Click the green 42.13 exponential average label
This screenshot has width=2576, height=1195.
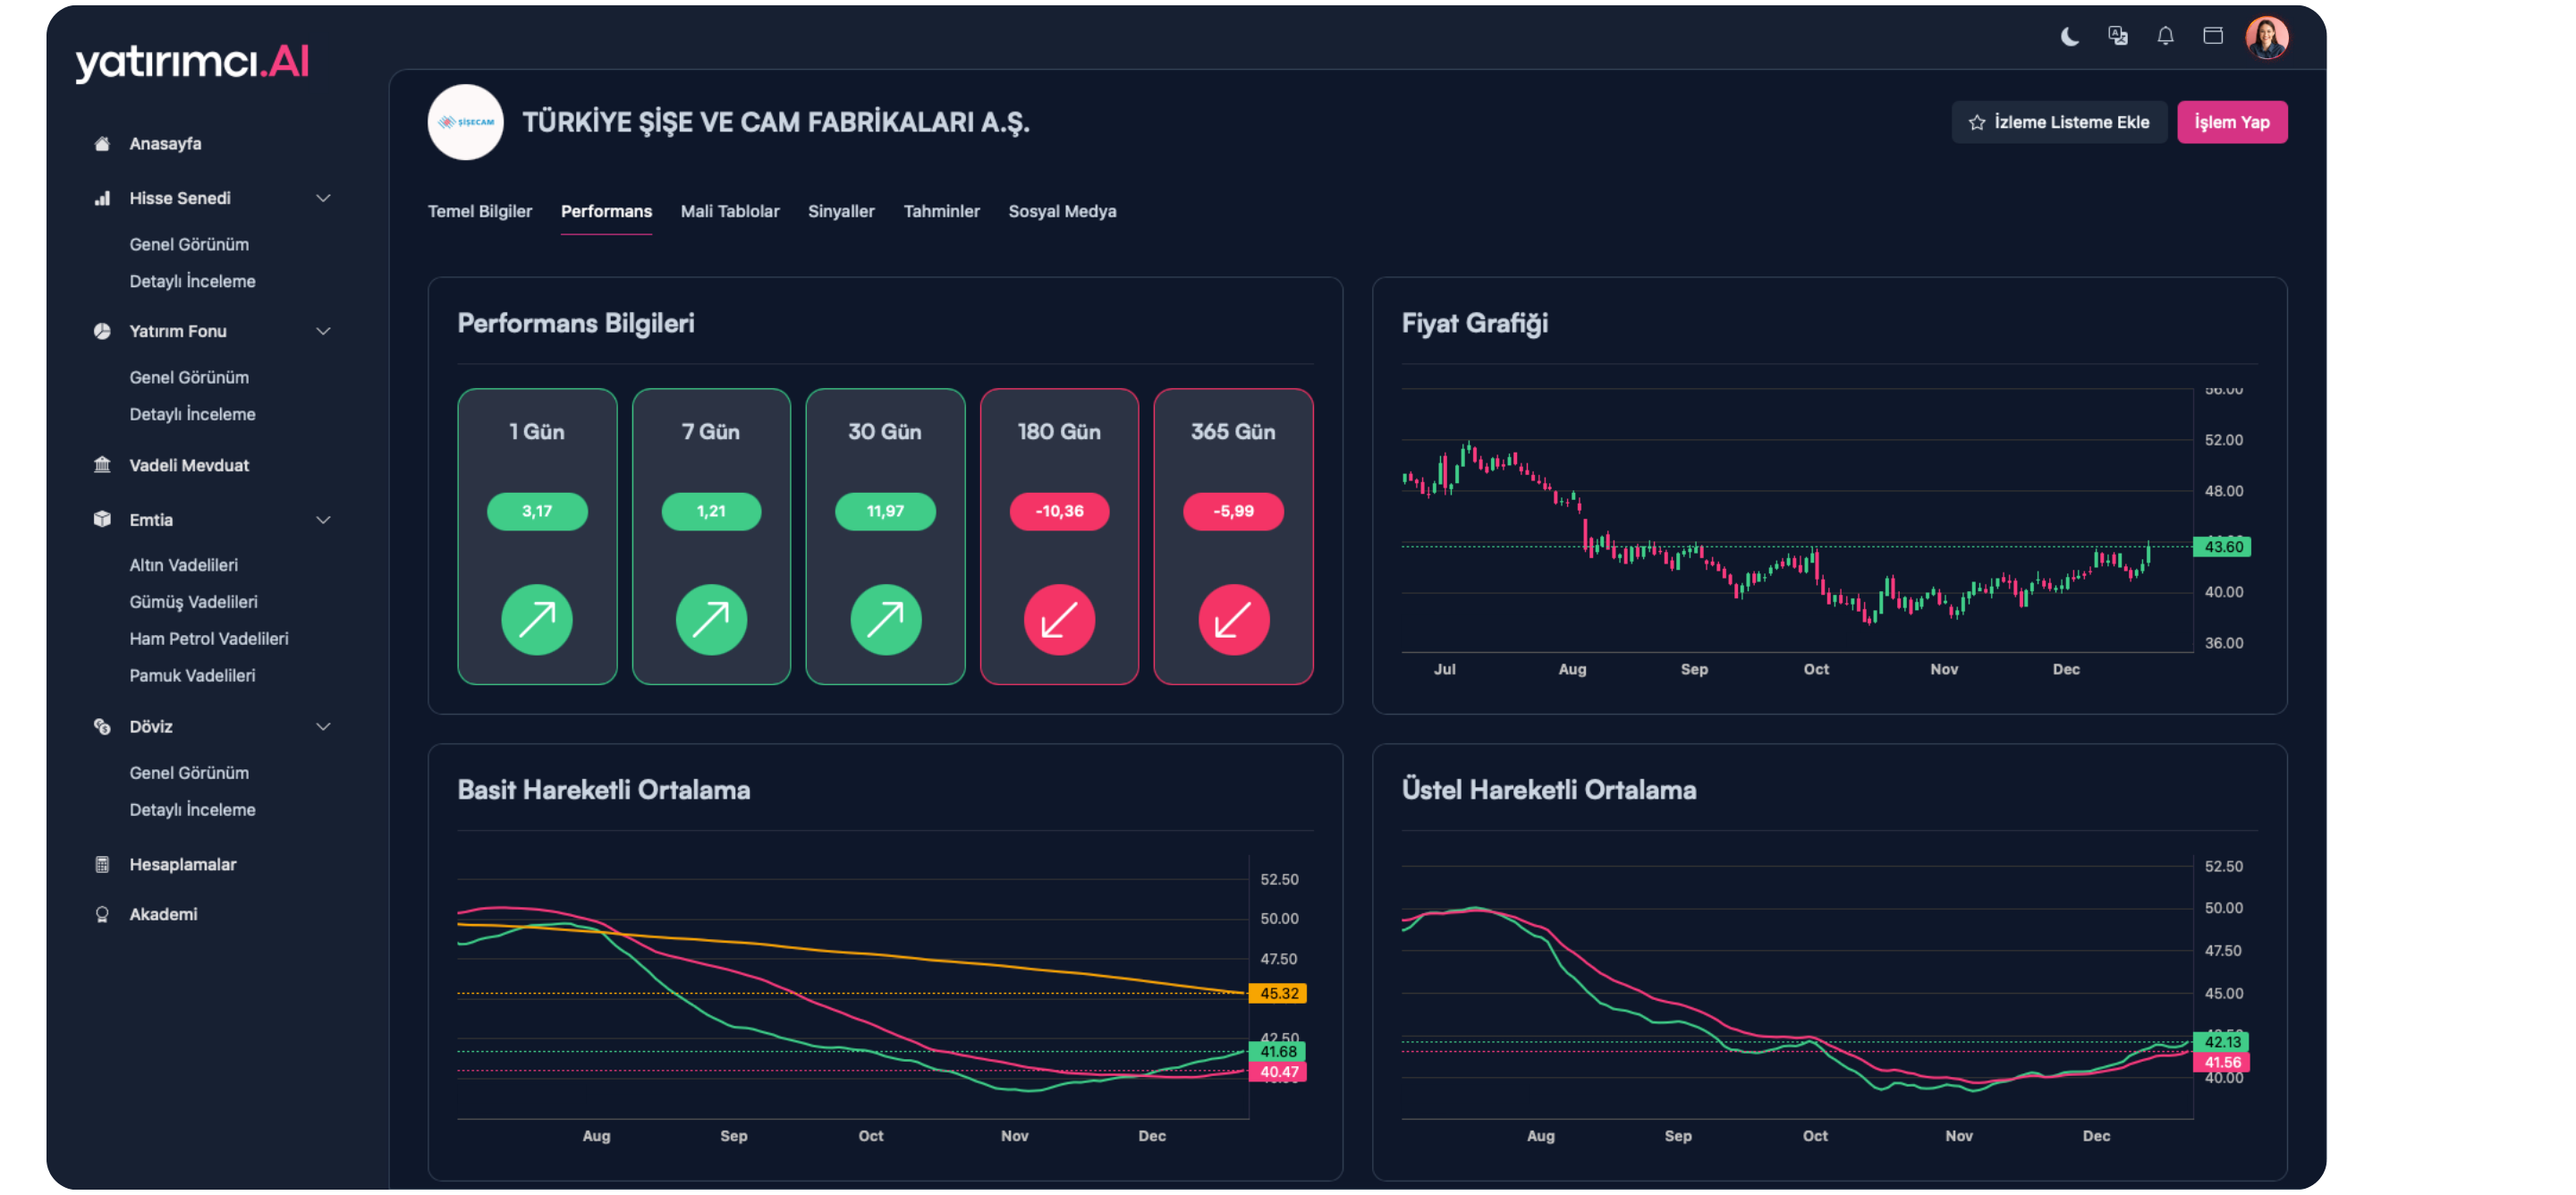pos(2222,1042)
